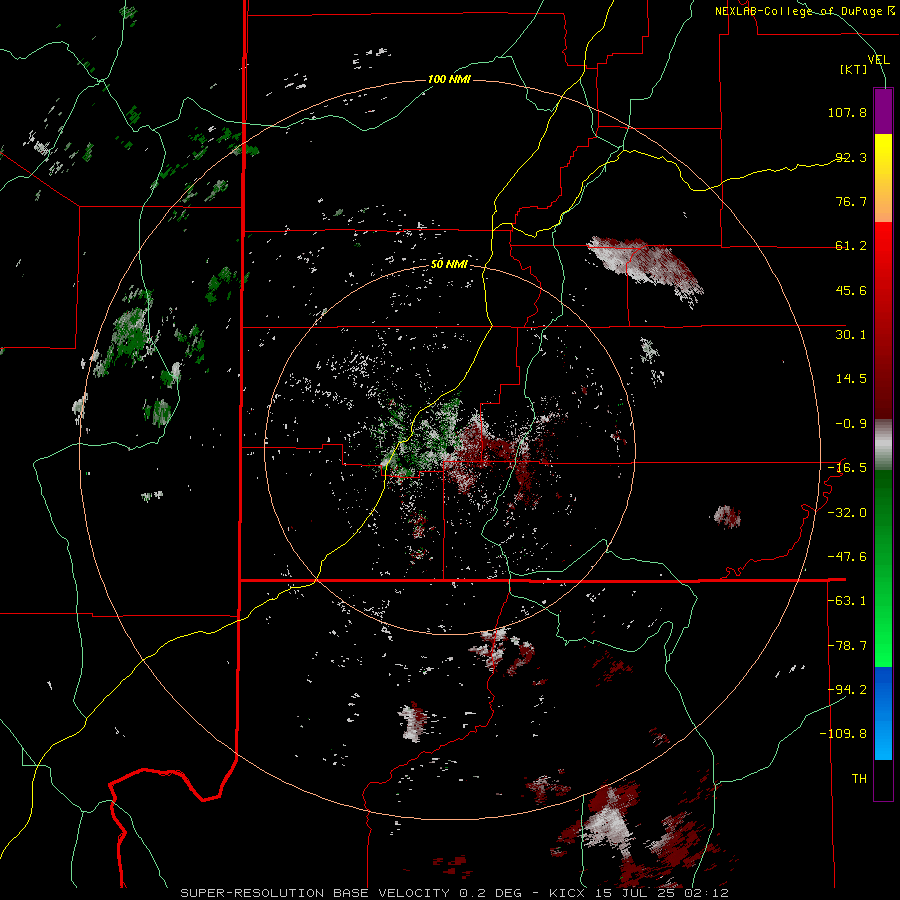
Task: Click the -109.8 velocity scale value
Action: click(844, 734)
